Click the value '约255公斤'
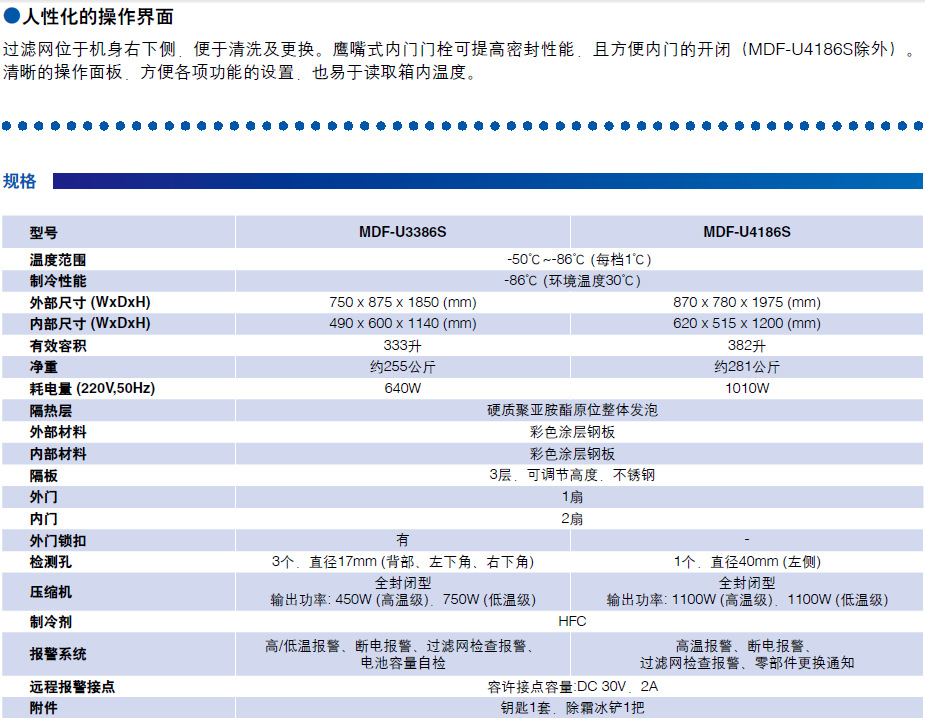The width and height of the screenshot is (925, 718). (402, 367)
